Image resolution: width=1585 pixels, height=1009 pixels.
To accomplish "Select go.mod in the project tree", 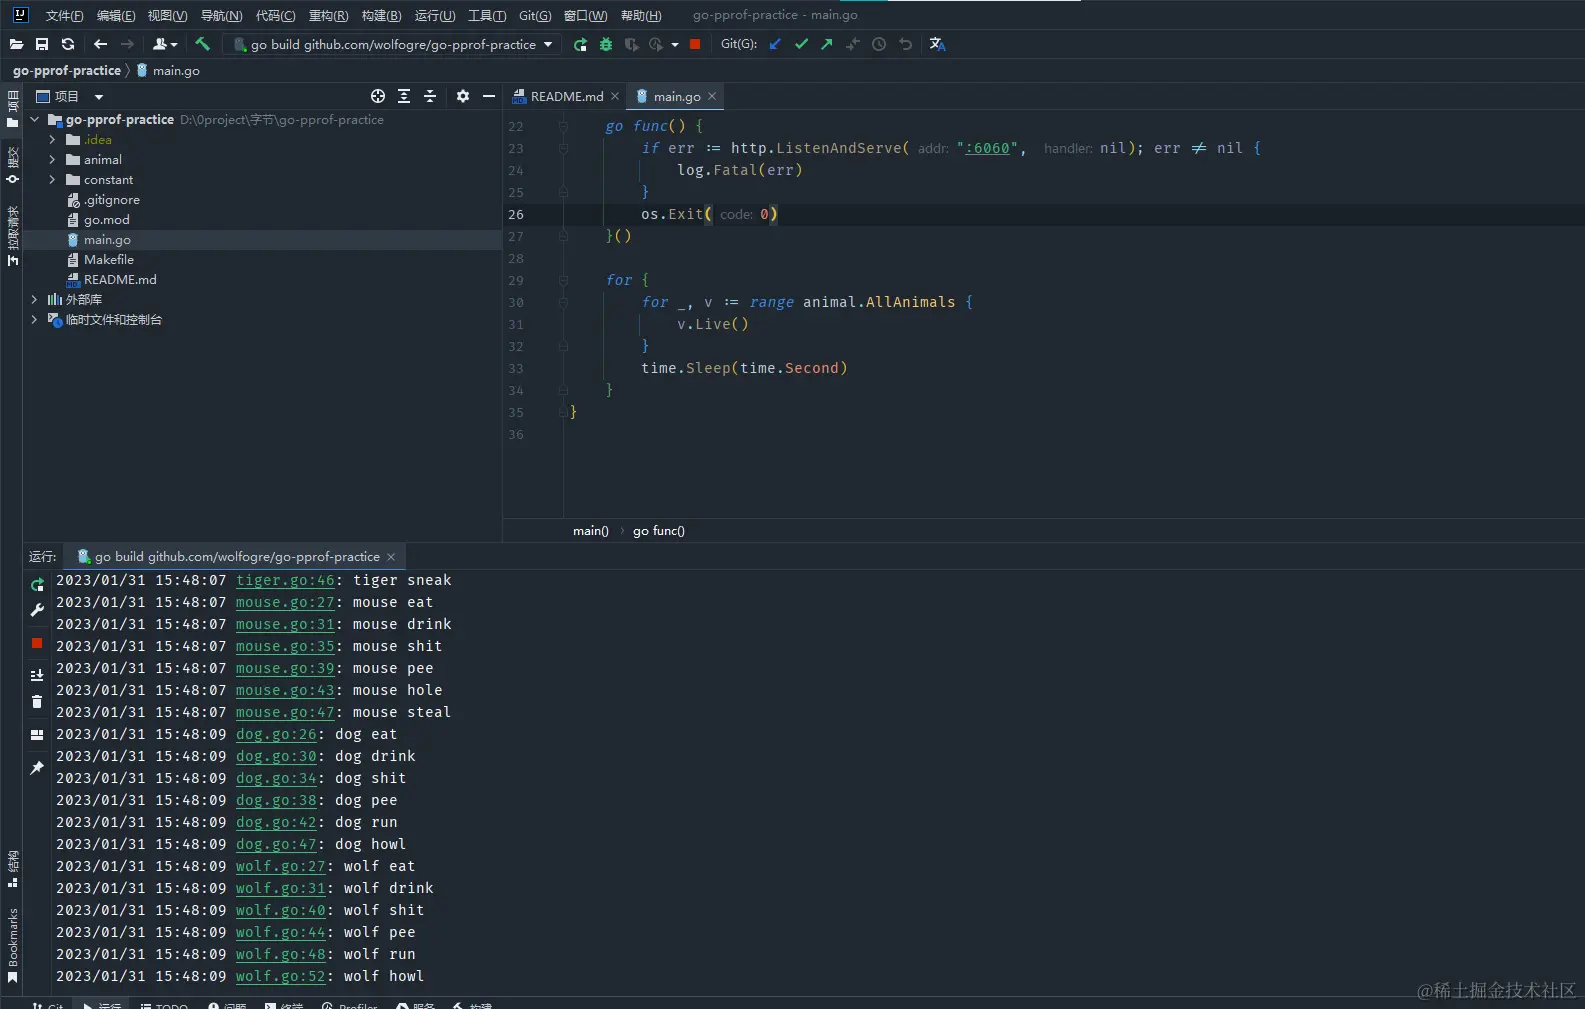I will click(x=107, y=219).
